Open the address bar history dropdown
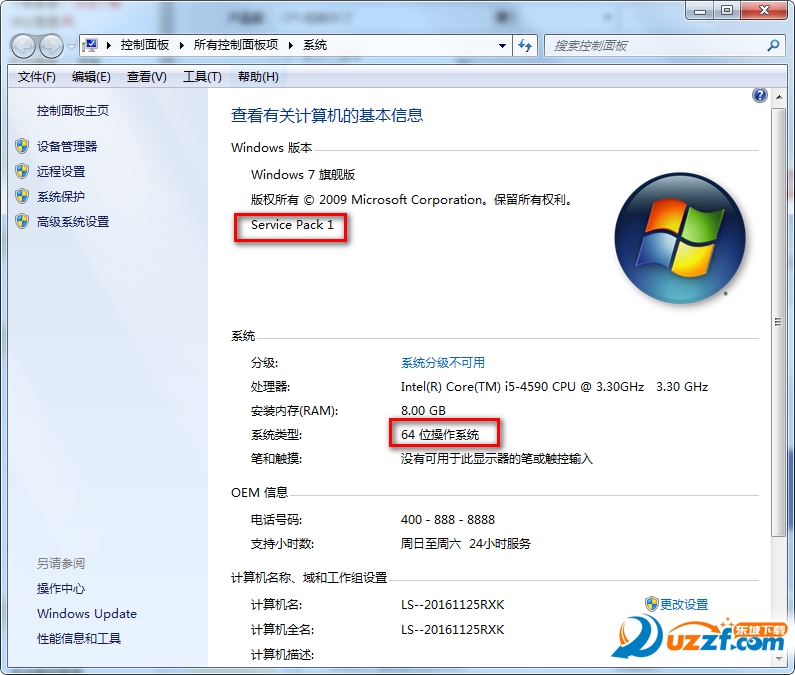 coord(502,46)
